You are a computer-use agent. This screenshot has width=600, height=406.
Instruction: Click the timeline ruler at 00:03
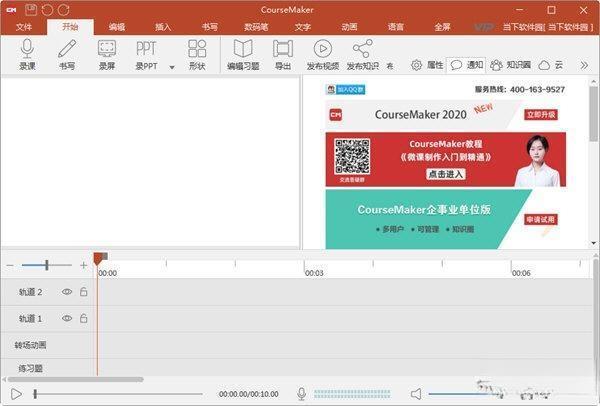tap(314, 273)
